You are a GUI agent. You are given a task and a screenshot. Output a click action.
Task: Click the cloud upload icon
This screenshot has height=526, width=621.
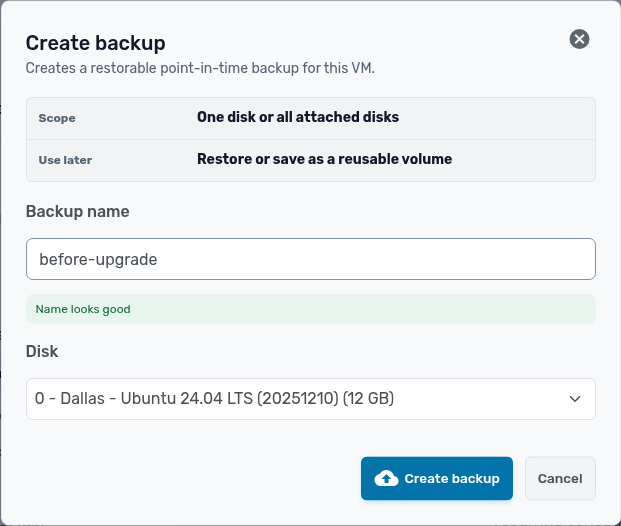point(386,478)
